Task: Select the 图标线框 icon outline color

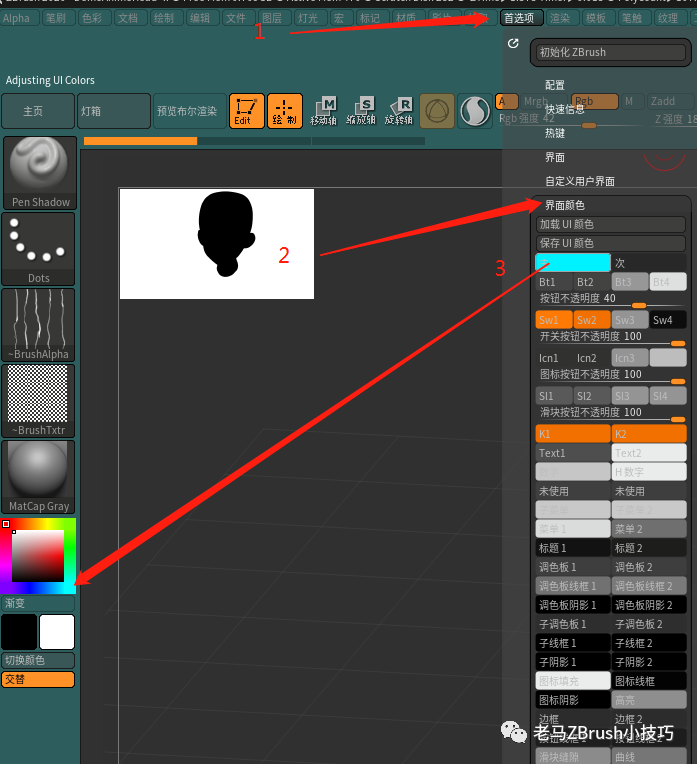Action: tap(649, 681)
